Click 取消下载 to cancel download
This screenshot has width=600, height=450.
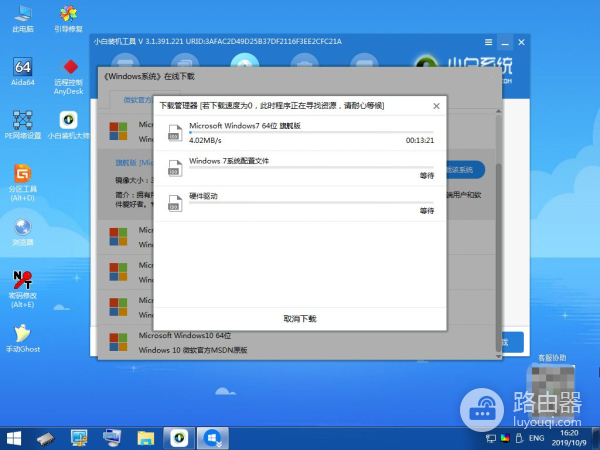(x=300, y=319)
